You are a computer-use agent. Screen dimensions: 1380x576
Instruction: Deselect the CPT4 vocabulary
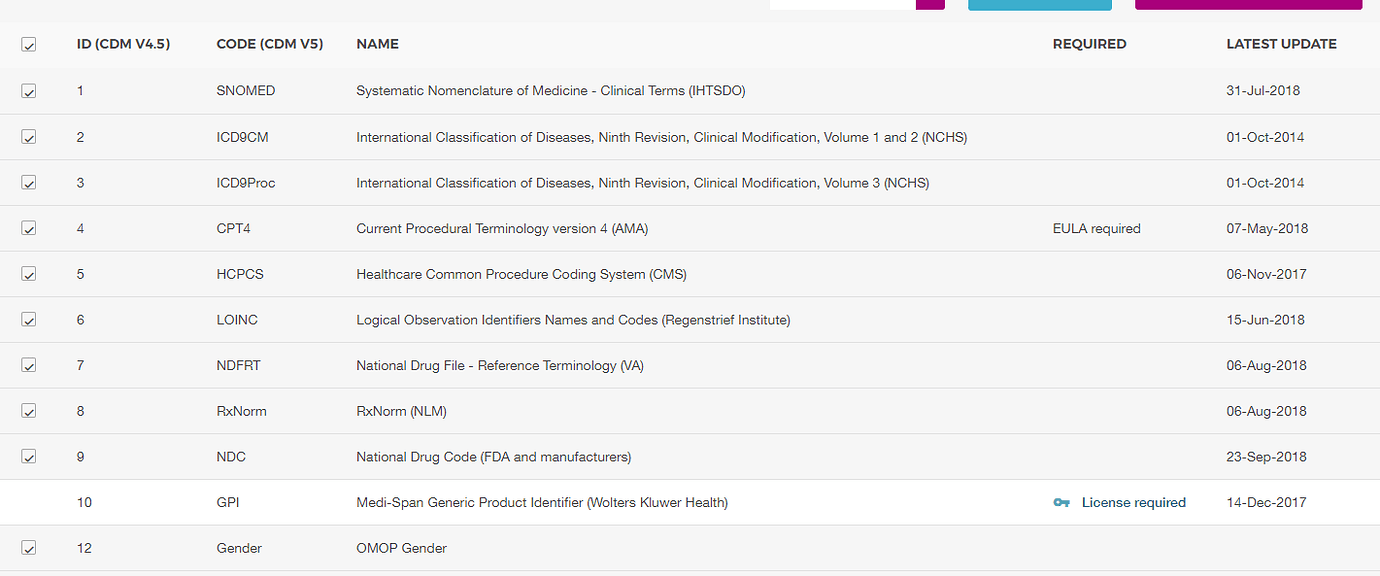click(29, 228)
